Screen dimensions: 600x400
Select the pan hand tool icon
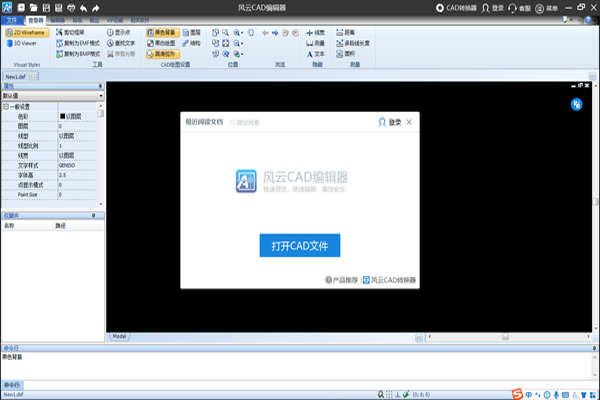[251, 33]
